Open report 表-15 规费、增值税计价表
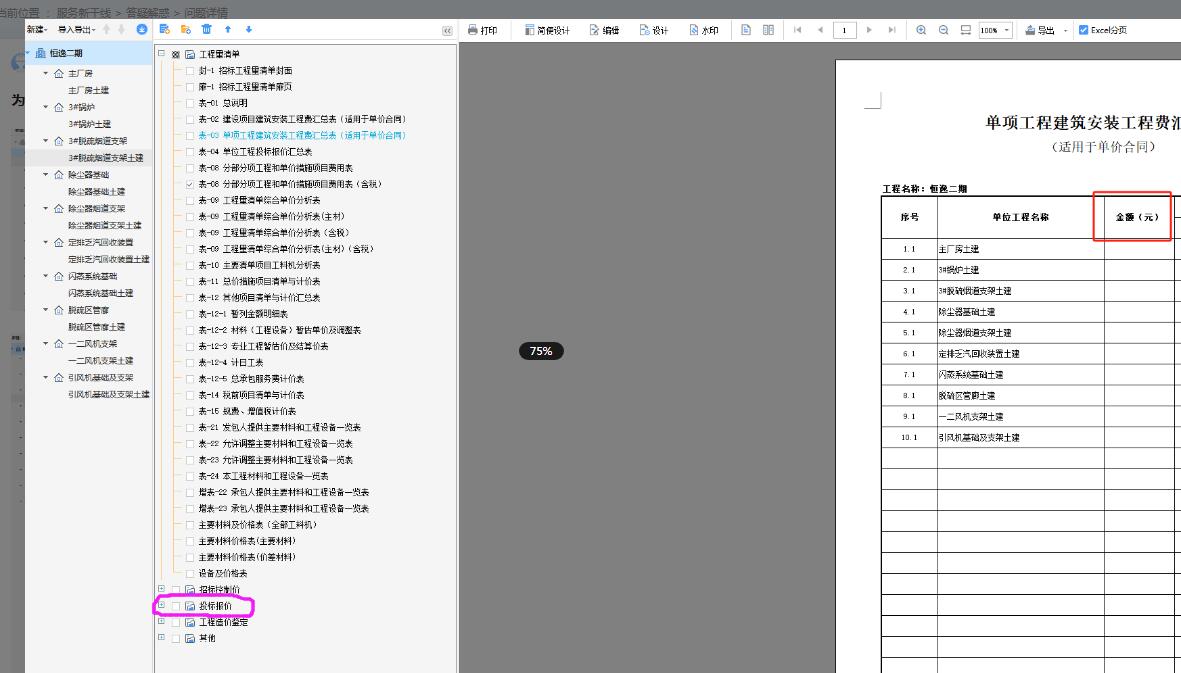 tap(247, 411)
